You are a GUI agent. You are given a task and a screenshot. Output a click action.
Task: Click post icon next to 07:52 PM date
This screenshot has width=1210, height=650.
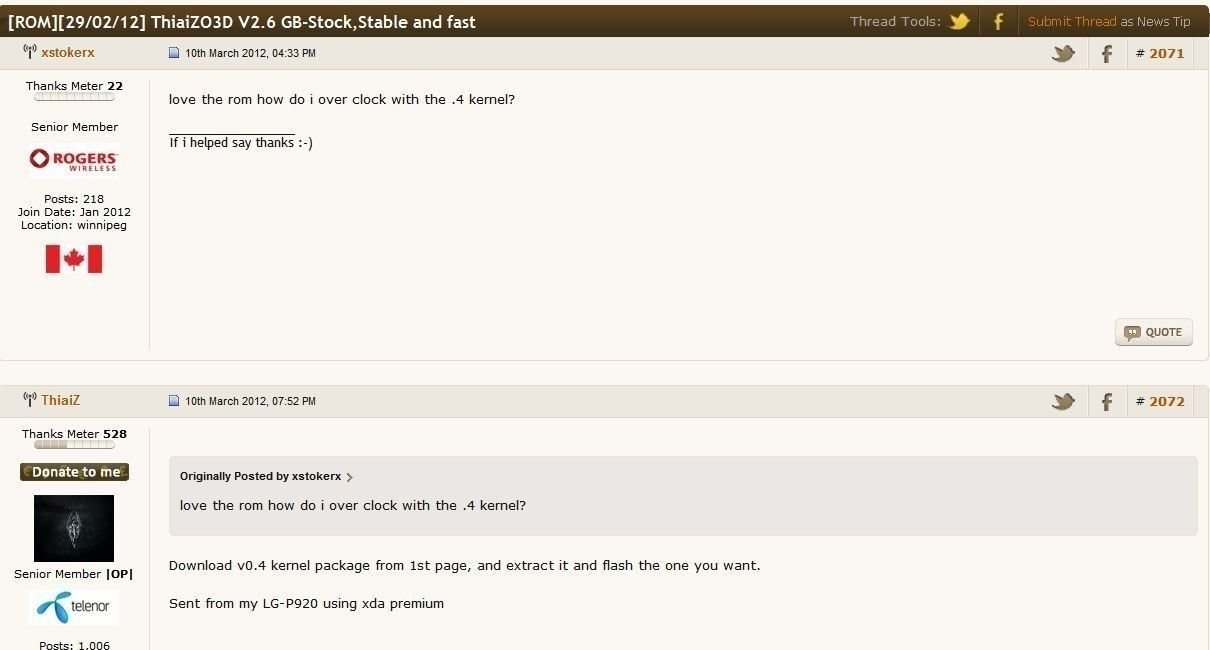(x=174, y=401)
